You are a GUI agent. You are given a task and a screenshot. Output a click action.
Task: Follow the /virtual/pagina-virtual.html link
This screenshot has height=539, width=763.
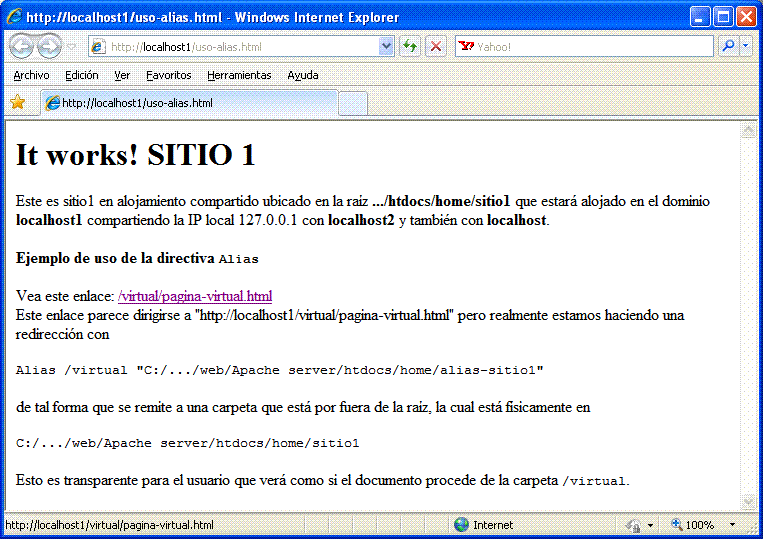(195, 296)
